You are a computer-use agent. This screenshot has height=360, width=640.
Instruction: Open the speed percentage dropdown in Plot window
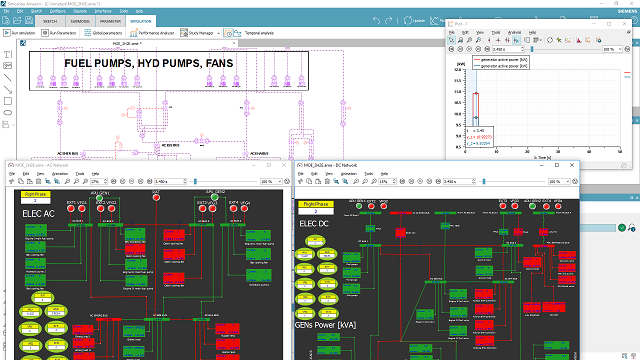612,49
